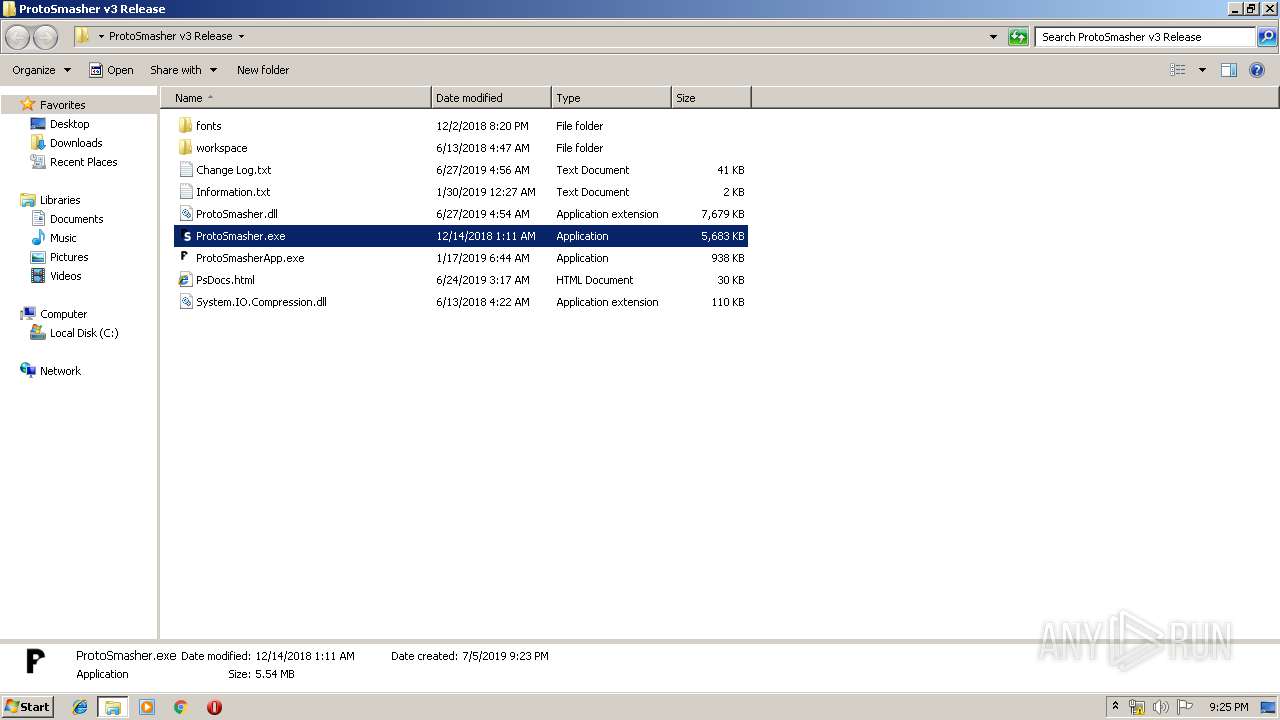Open the Organize dropdown menu

coord(42,70)
